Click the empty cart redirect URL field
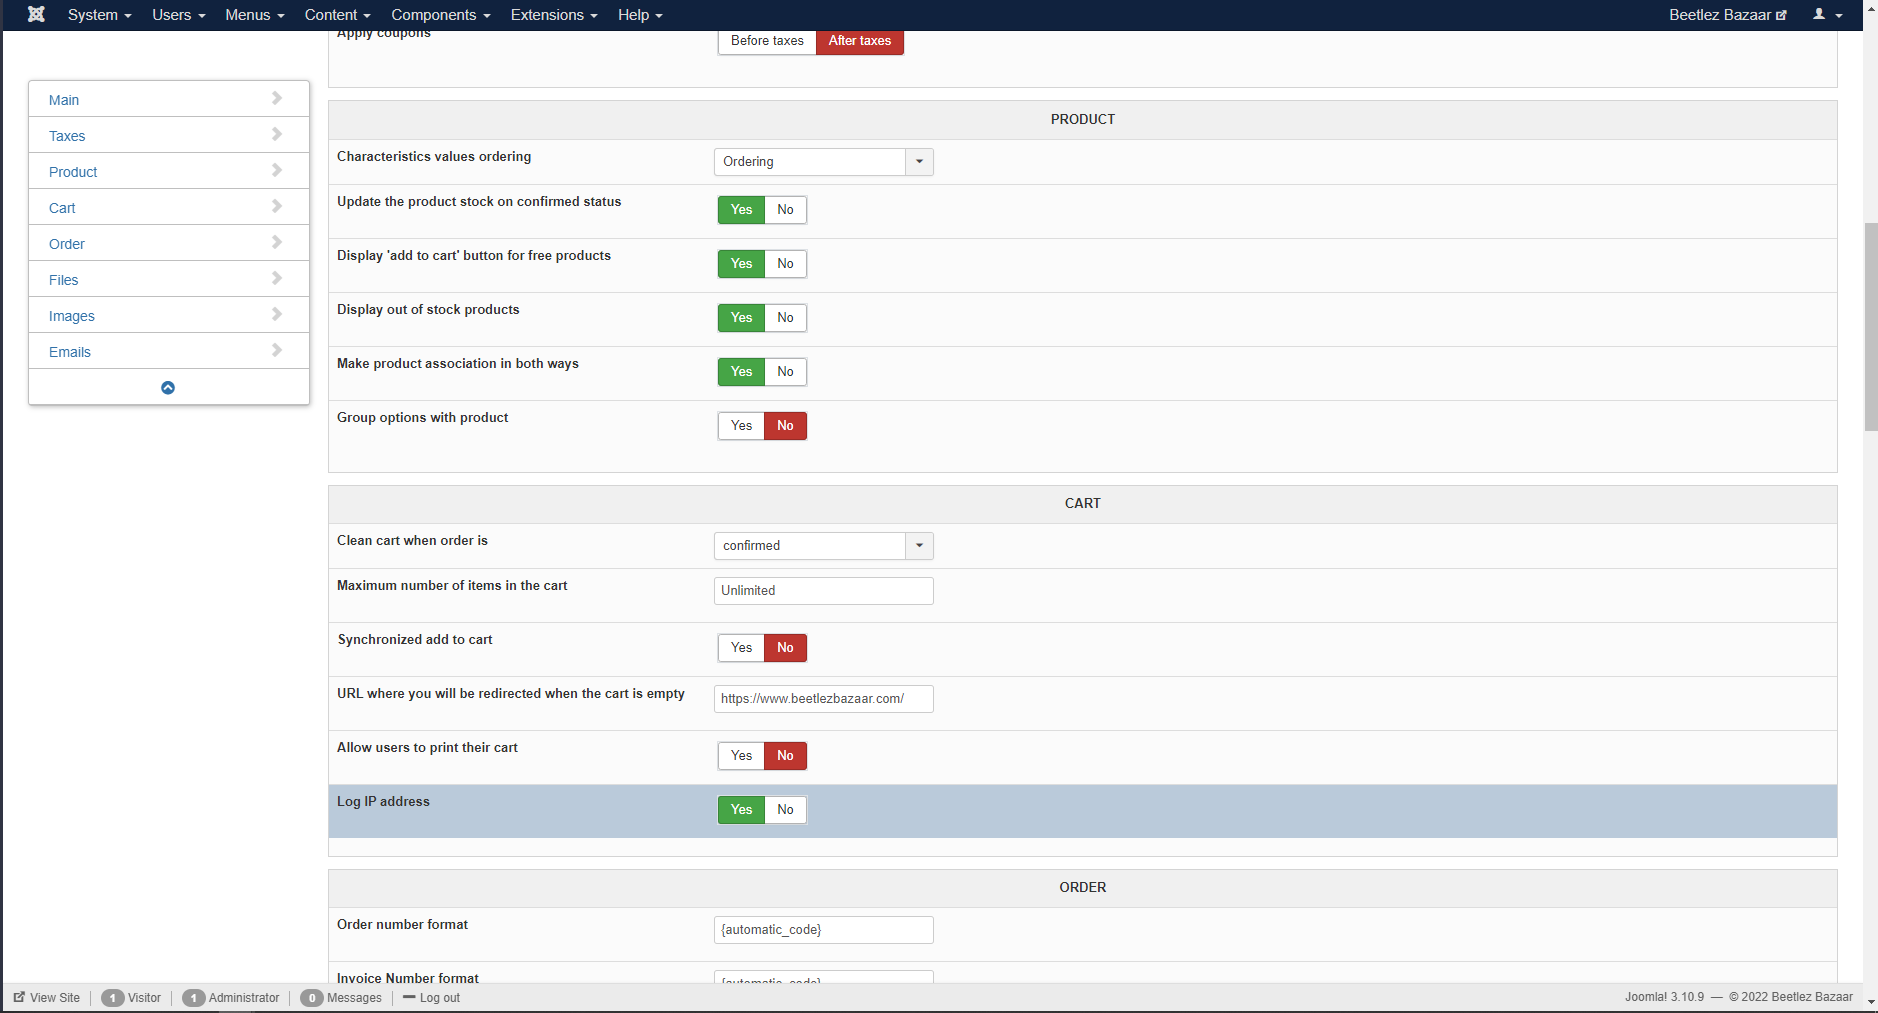The width and height of the screenshot is (1878, 1013). 824,699
